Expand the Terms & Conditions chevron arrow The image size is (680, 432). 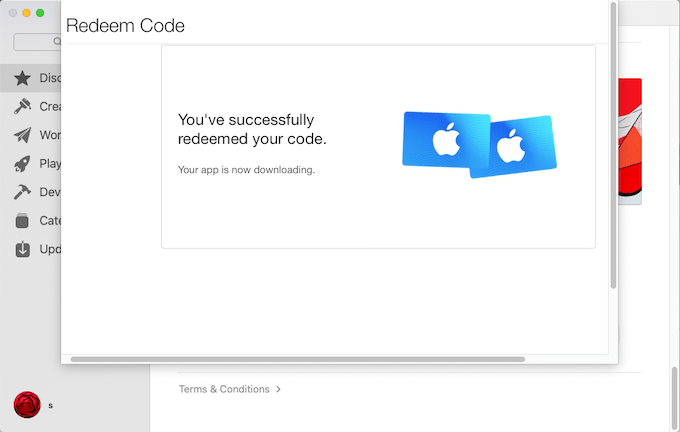[278, 389]
